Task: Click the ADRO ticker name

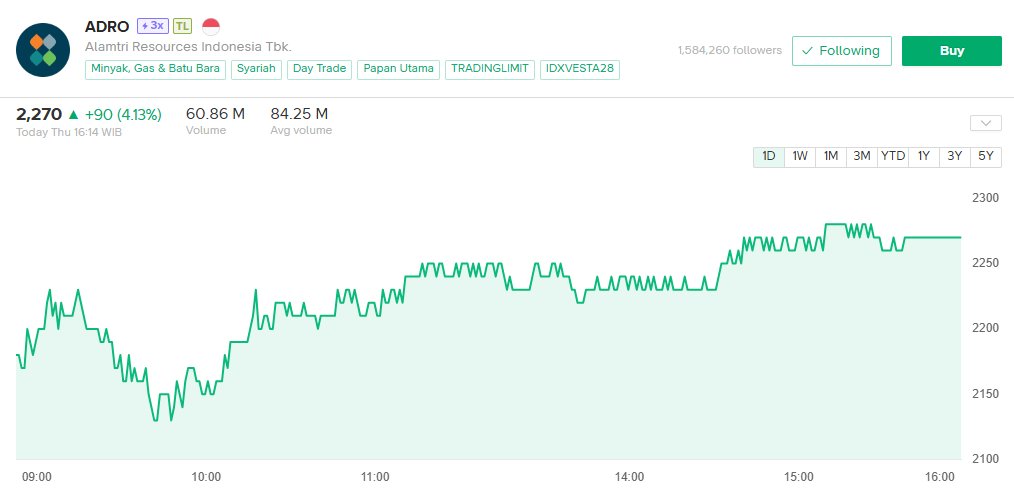Action: [x=107, y=27]
